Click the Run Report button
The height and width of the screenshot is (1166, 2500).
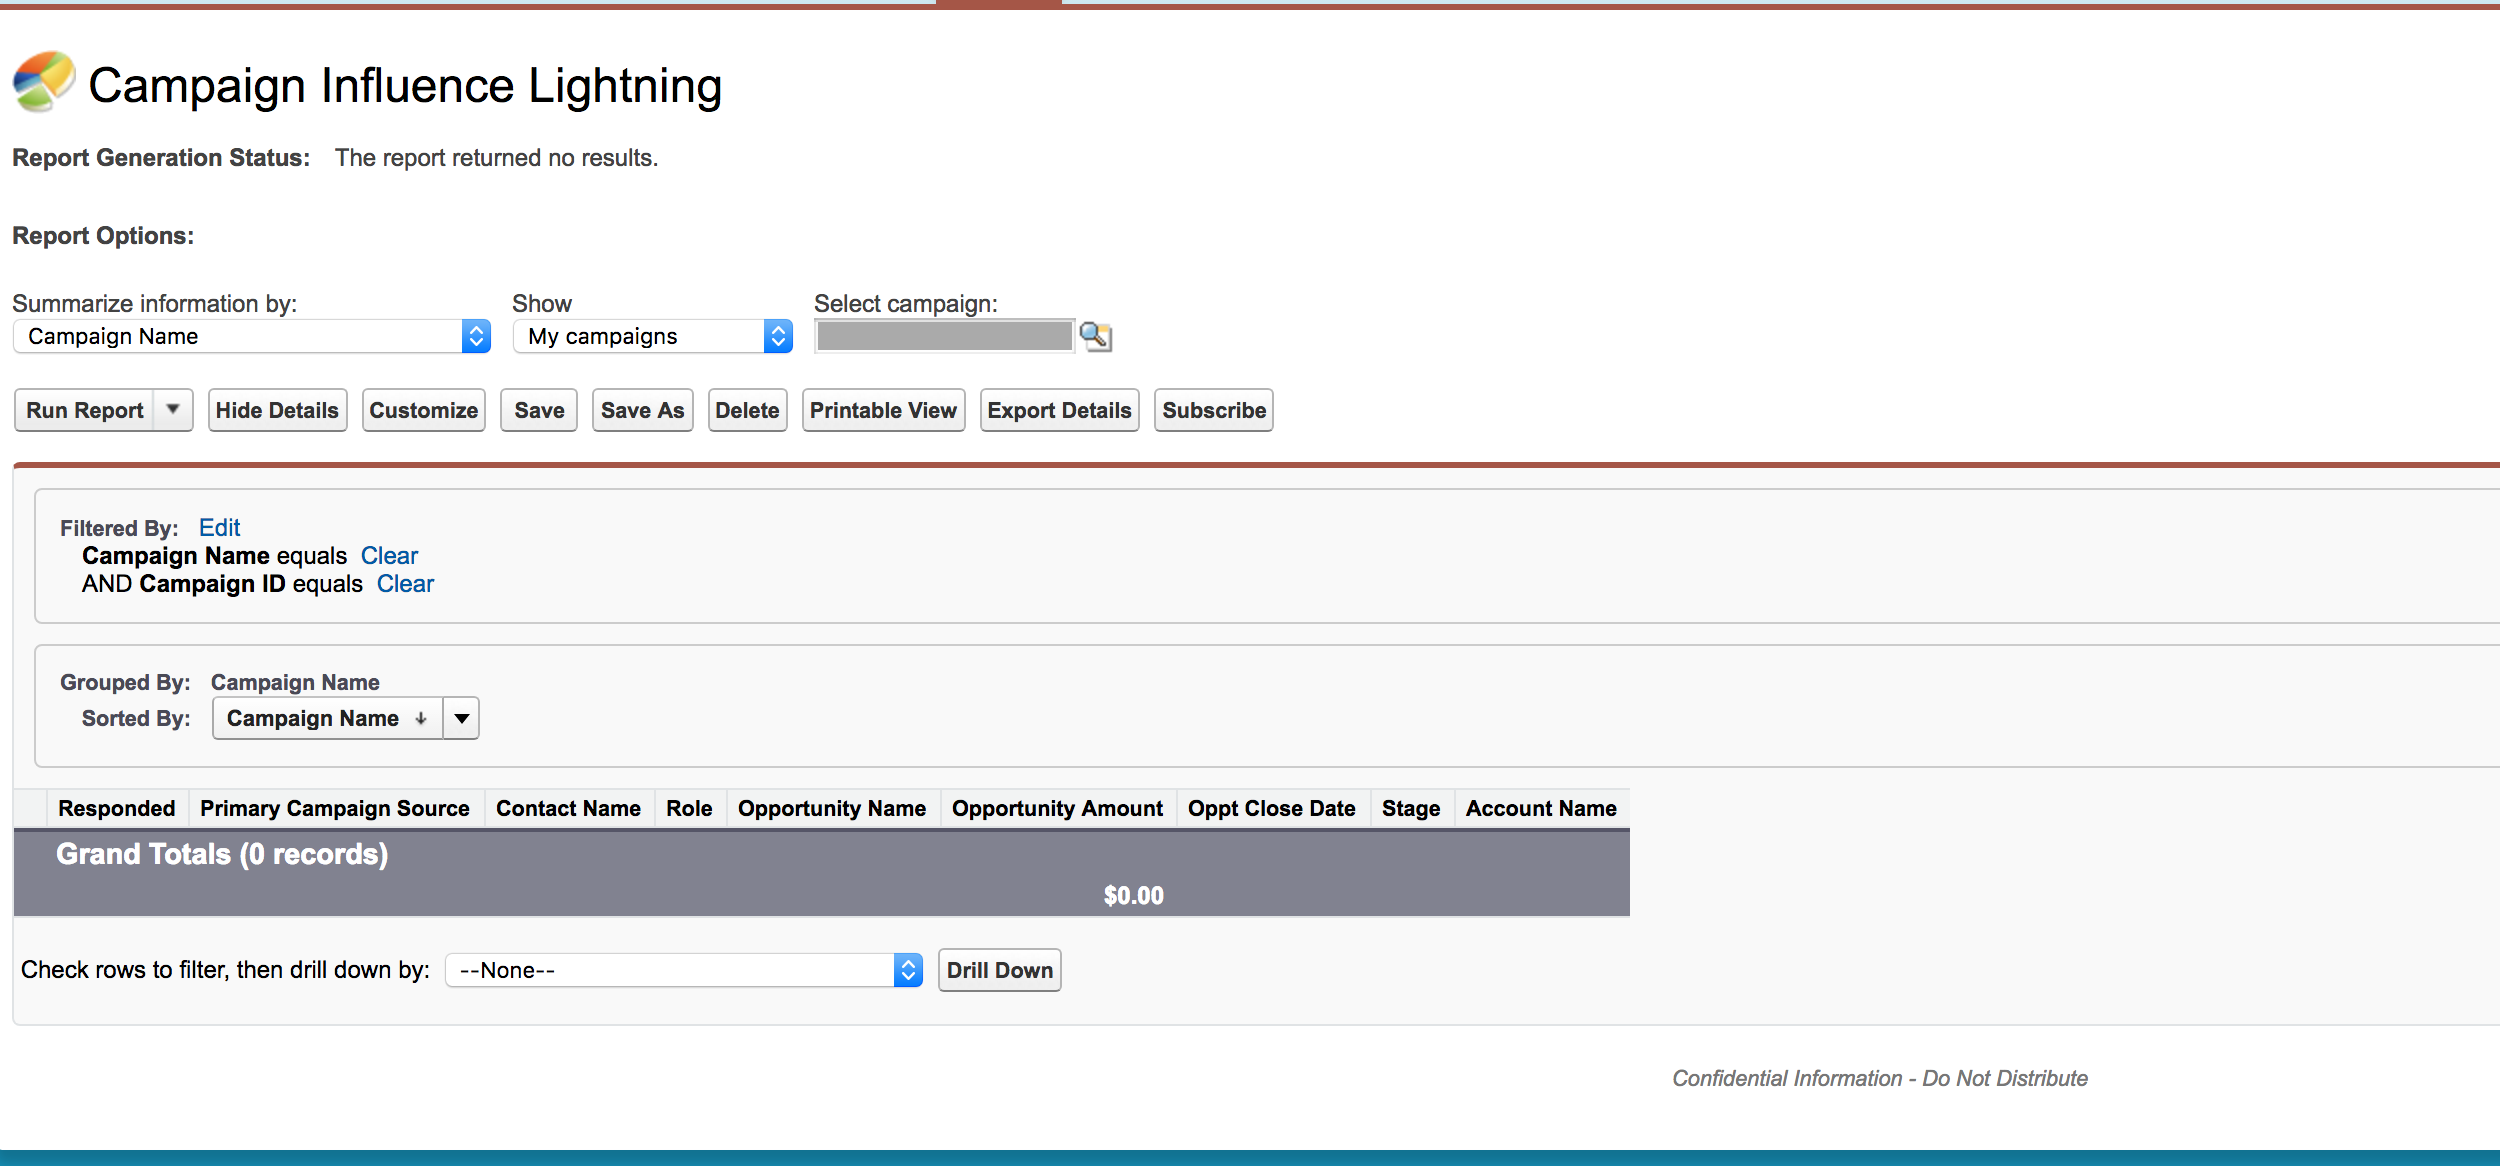pyautogui.click(x=85, y=410)
